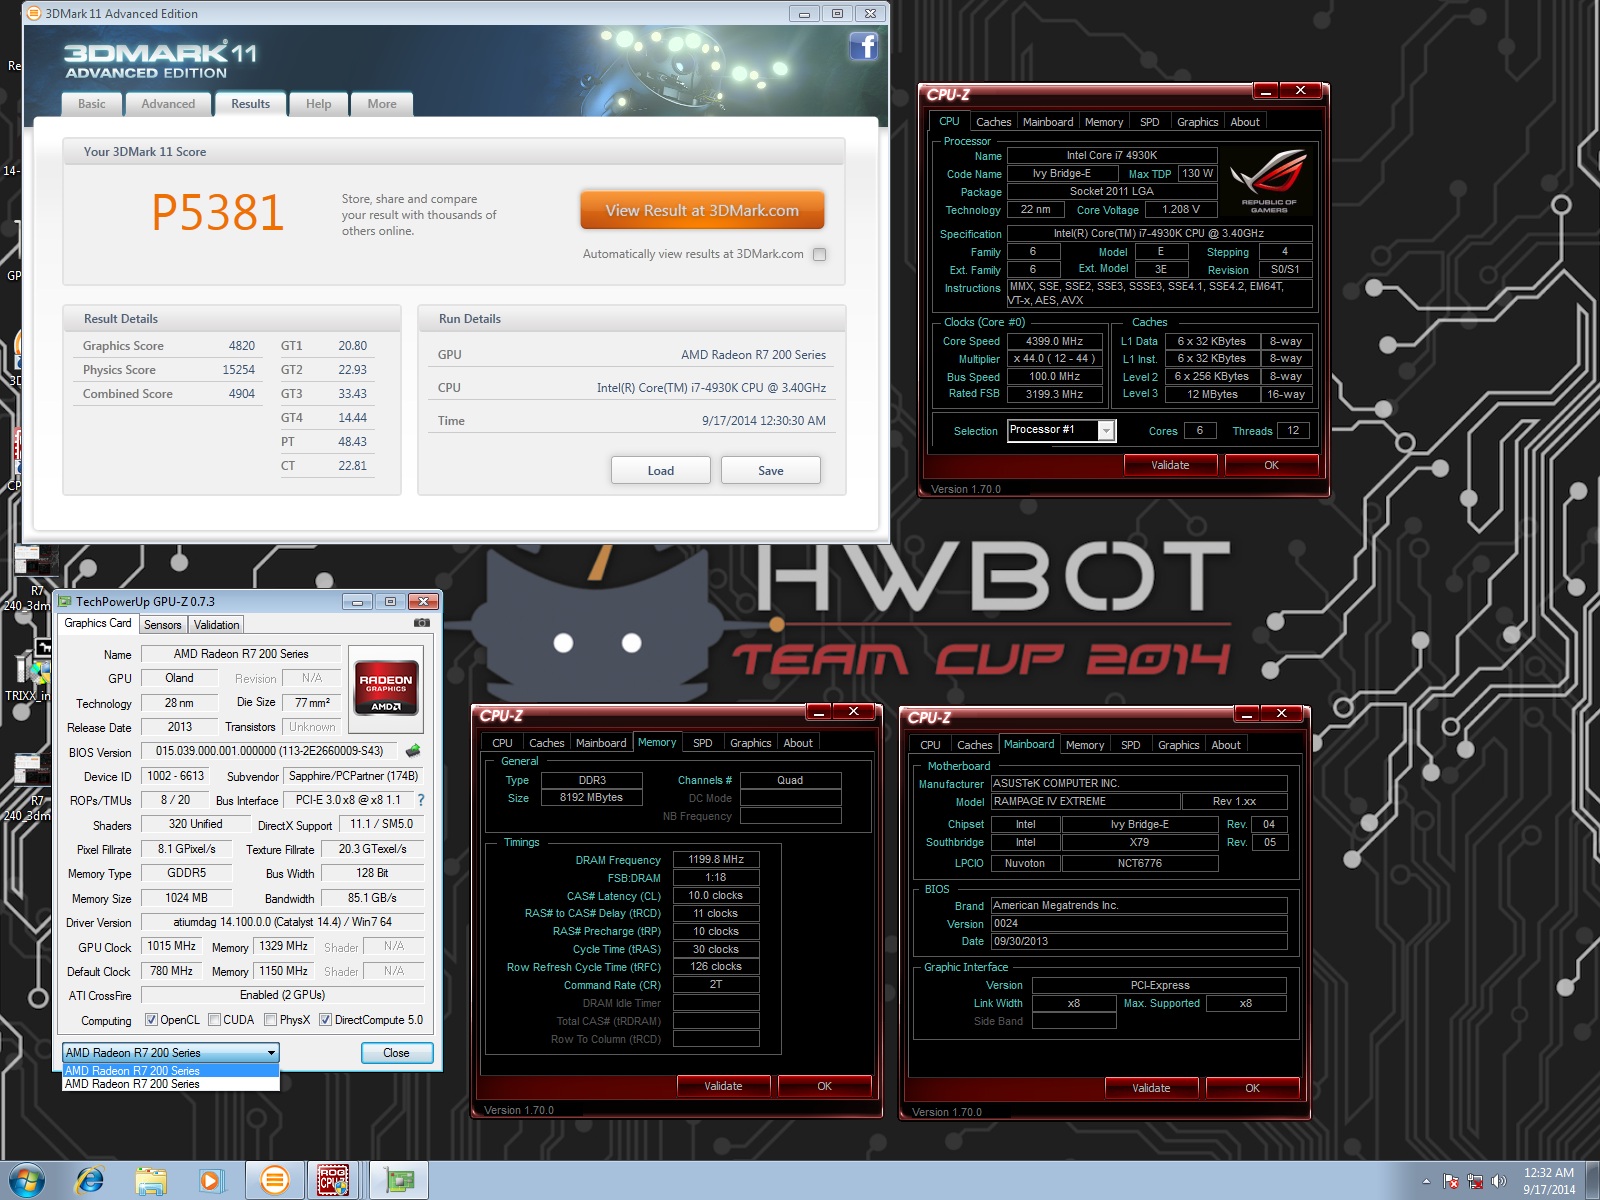Click the Intel Core i7 4930K name field
The height and width of the screenshot is (1200, 1600).
tap(1112, 155)
